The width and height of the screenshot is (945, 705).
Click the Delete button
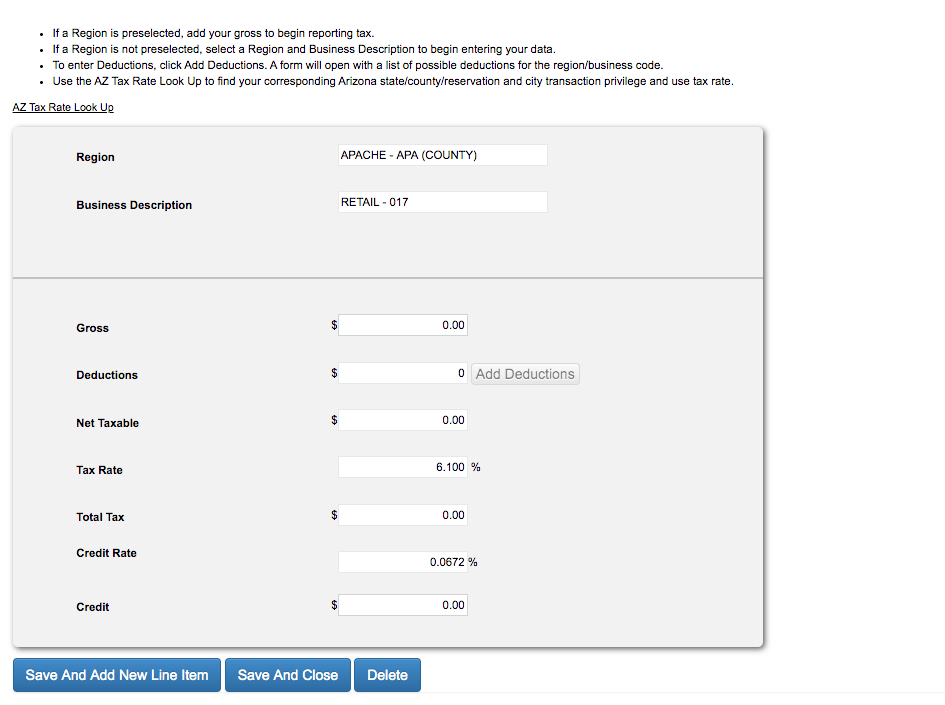[x=388, y=675]
